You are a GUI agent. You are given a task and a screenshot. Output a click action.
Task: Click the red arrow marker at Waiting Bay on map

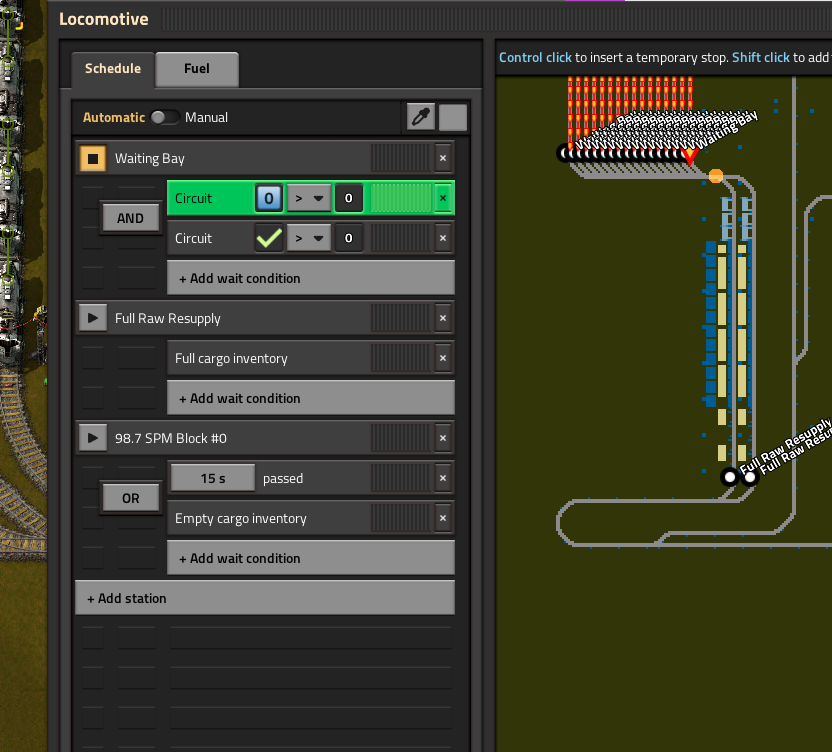pos(689,155)
